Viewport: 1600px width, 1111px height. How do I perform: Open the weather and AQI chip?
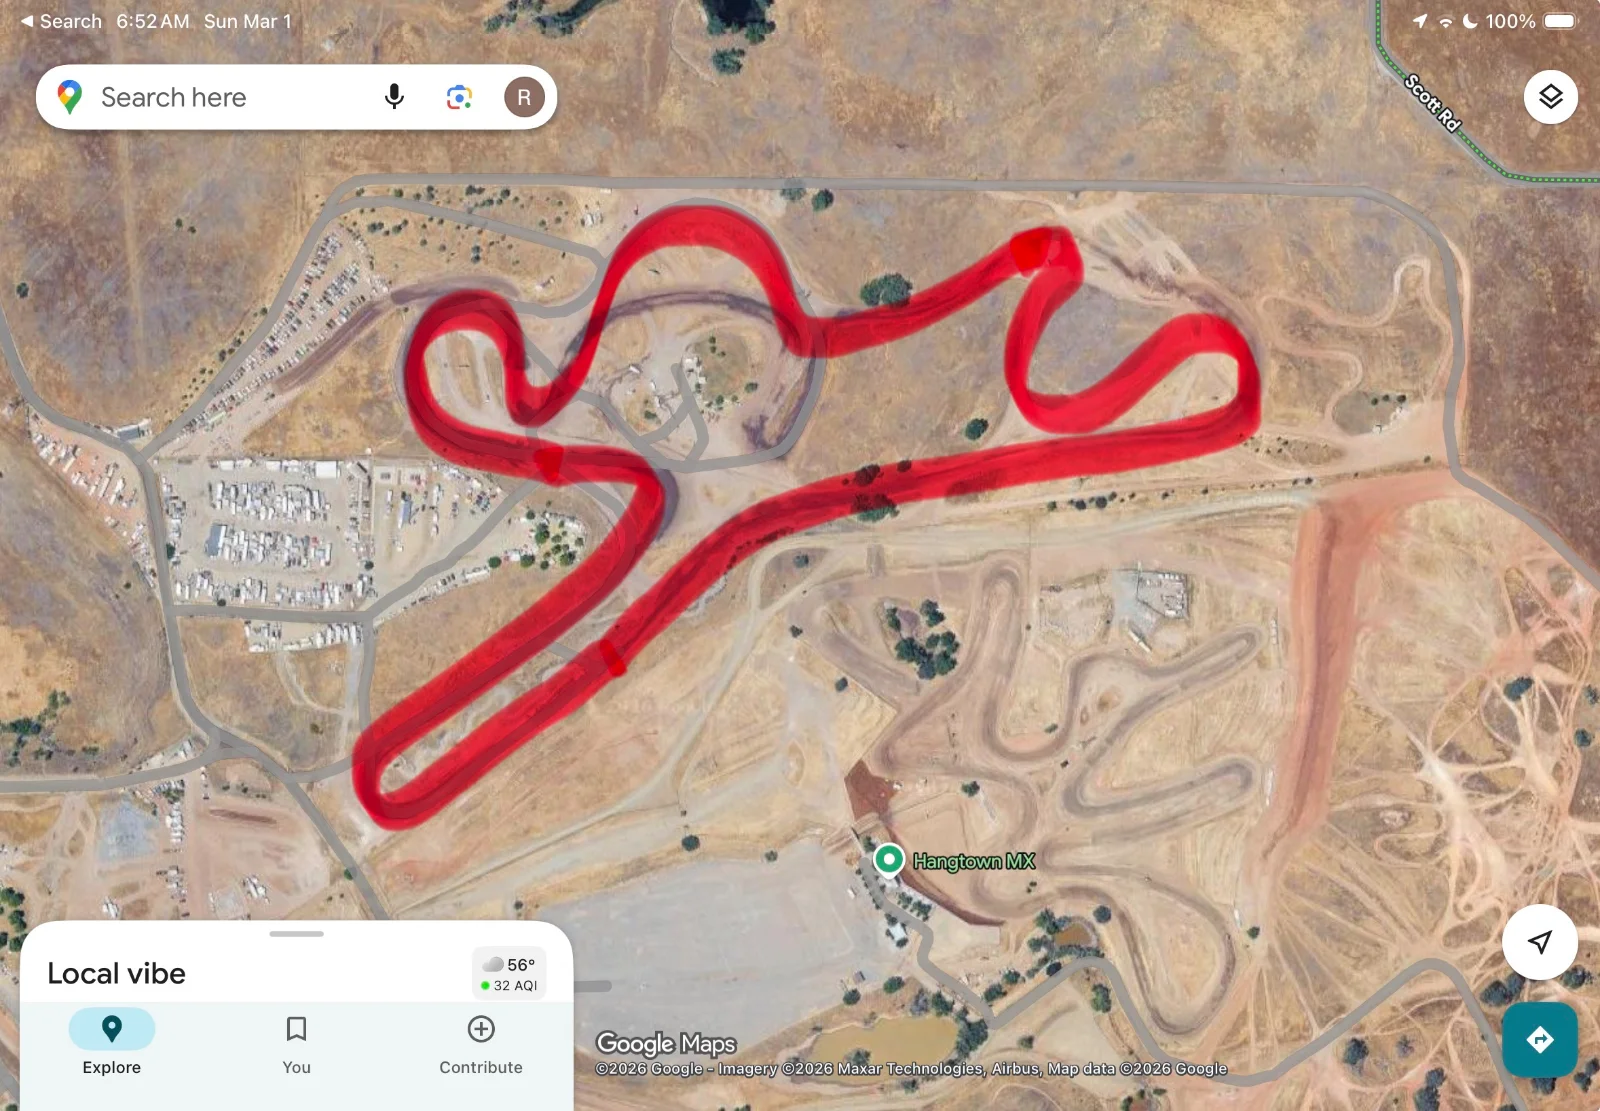click(x=509, y=974)
